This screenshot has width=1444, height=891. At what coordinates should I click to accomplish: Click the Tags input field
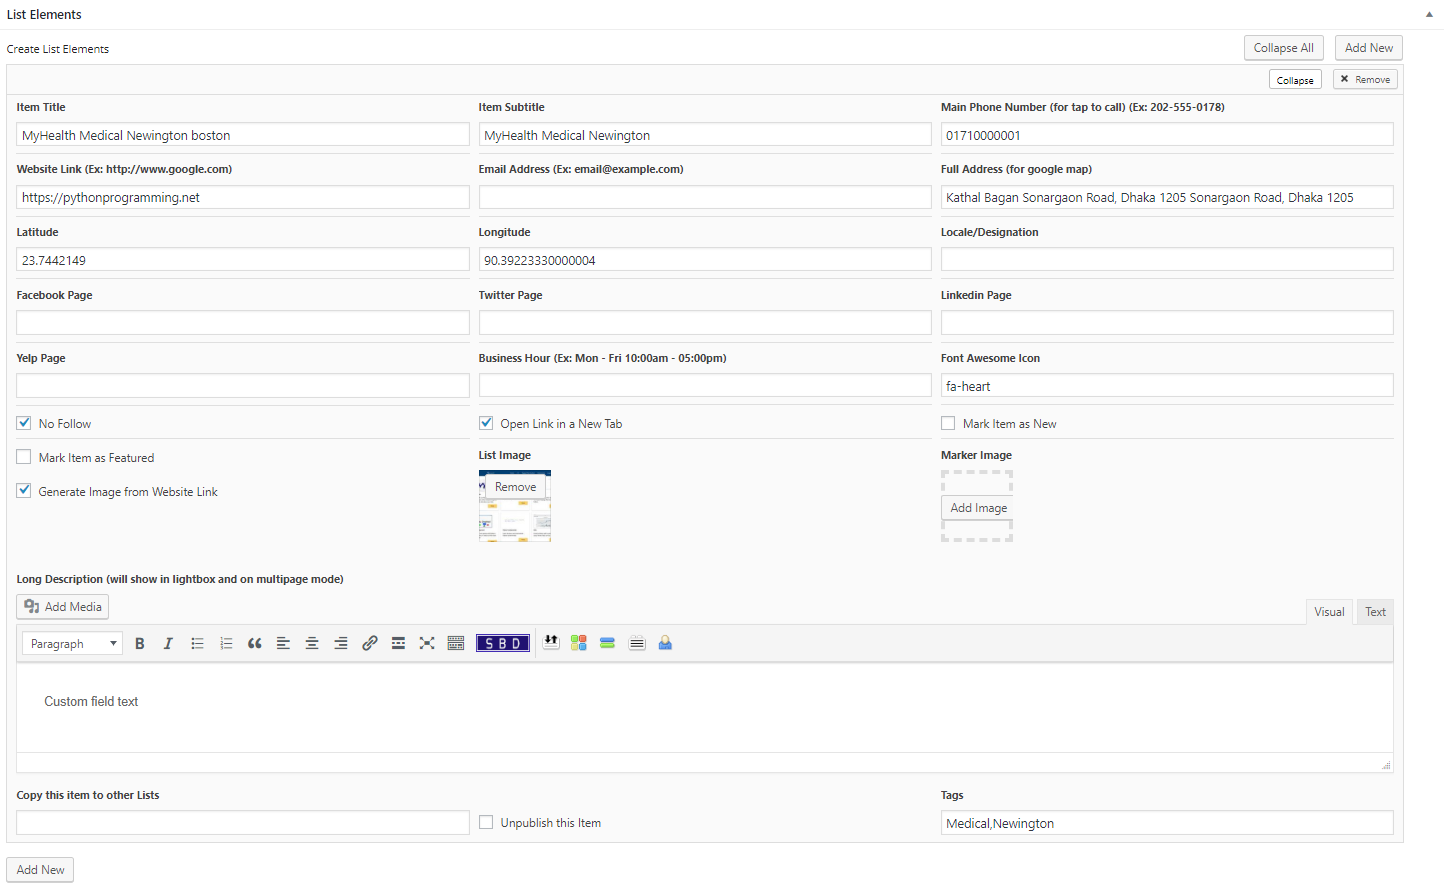(x=1167, y=823)
